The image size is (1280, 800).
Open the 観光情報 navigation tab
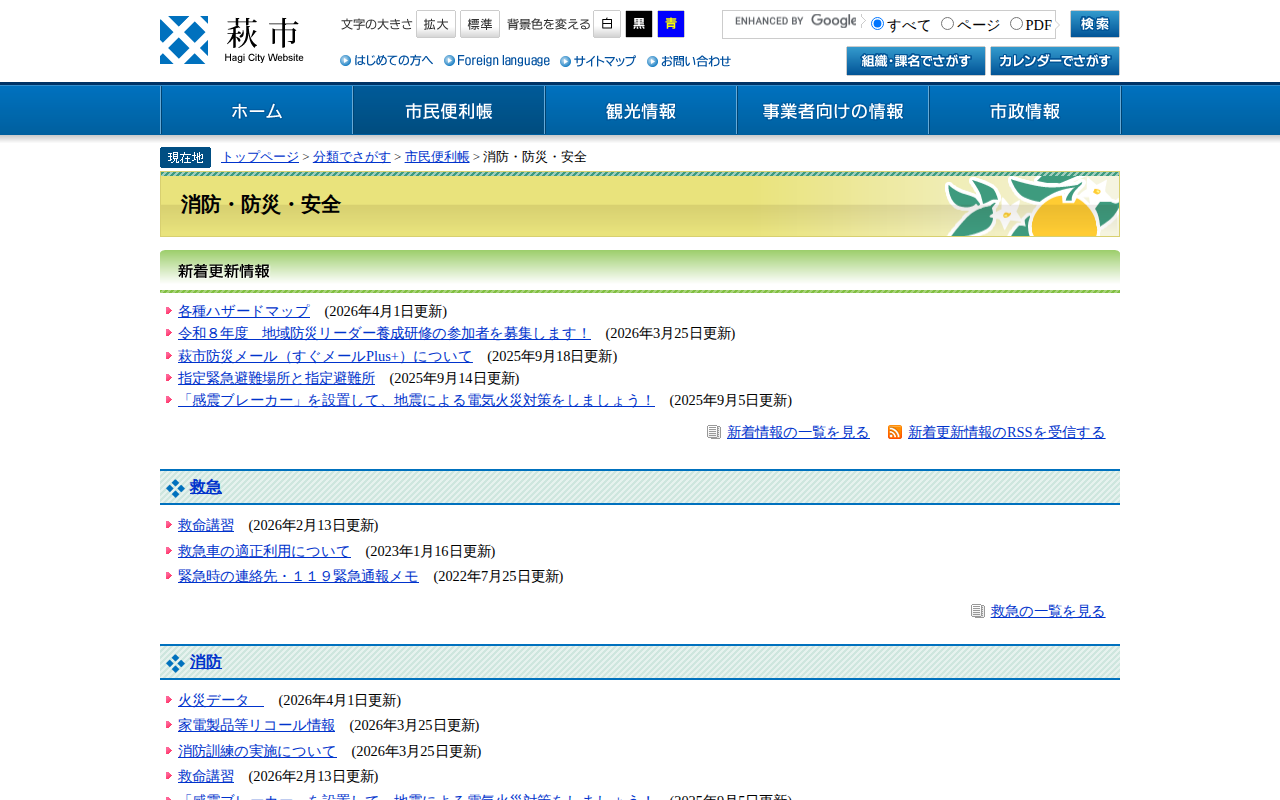point(640,111)
